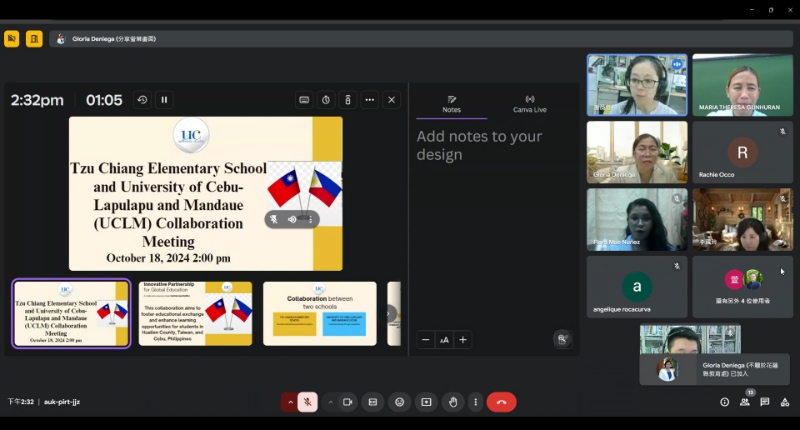Open presenter more options (three dots)
The image size is (800, 430).
[369, 100]
